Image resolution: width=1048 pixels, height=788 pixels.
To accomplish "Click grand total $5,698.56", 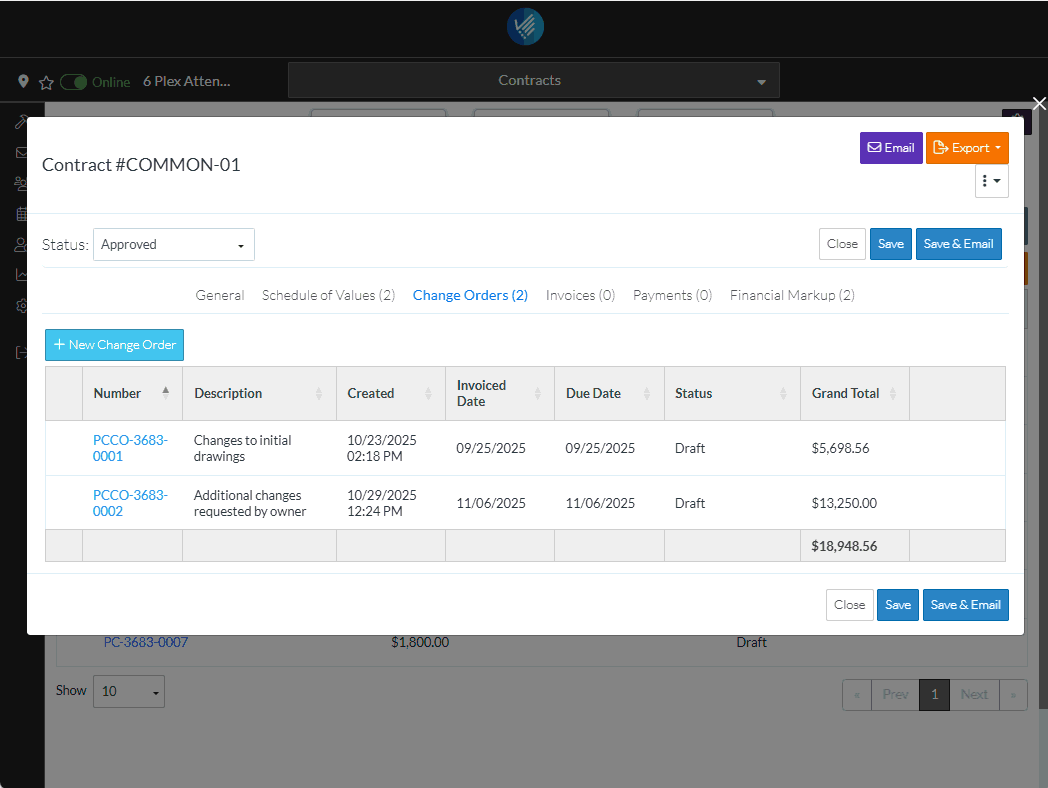I will pyautogui.click(x=840, y=448).
